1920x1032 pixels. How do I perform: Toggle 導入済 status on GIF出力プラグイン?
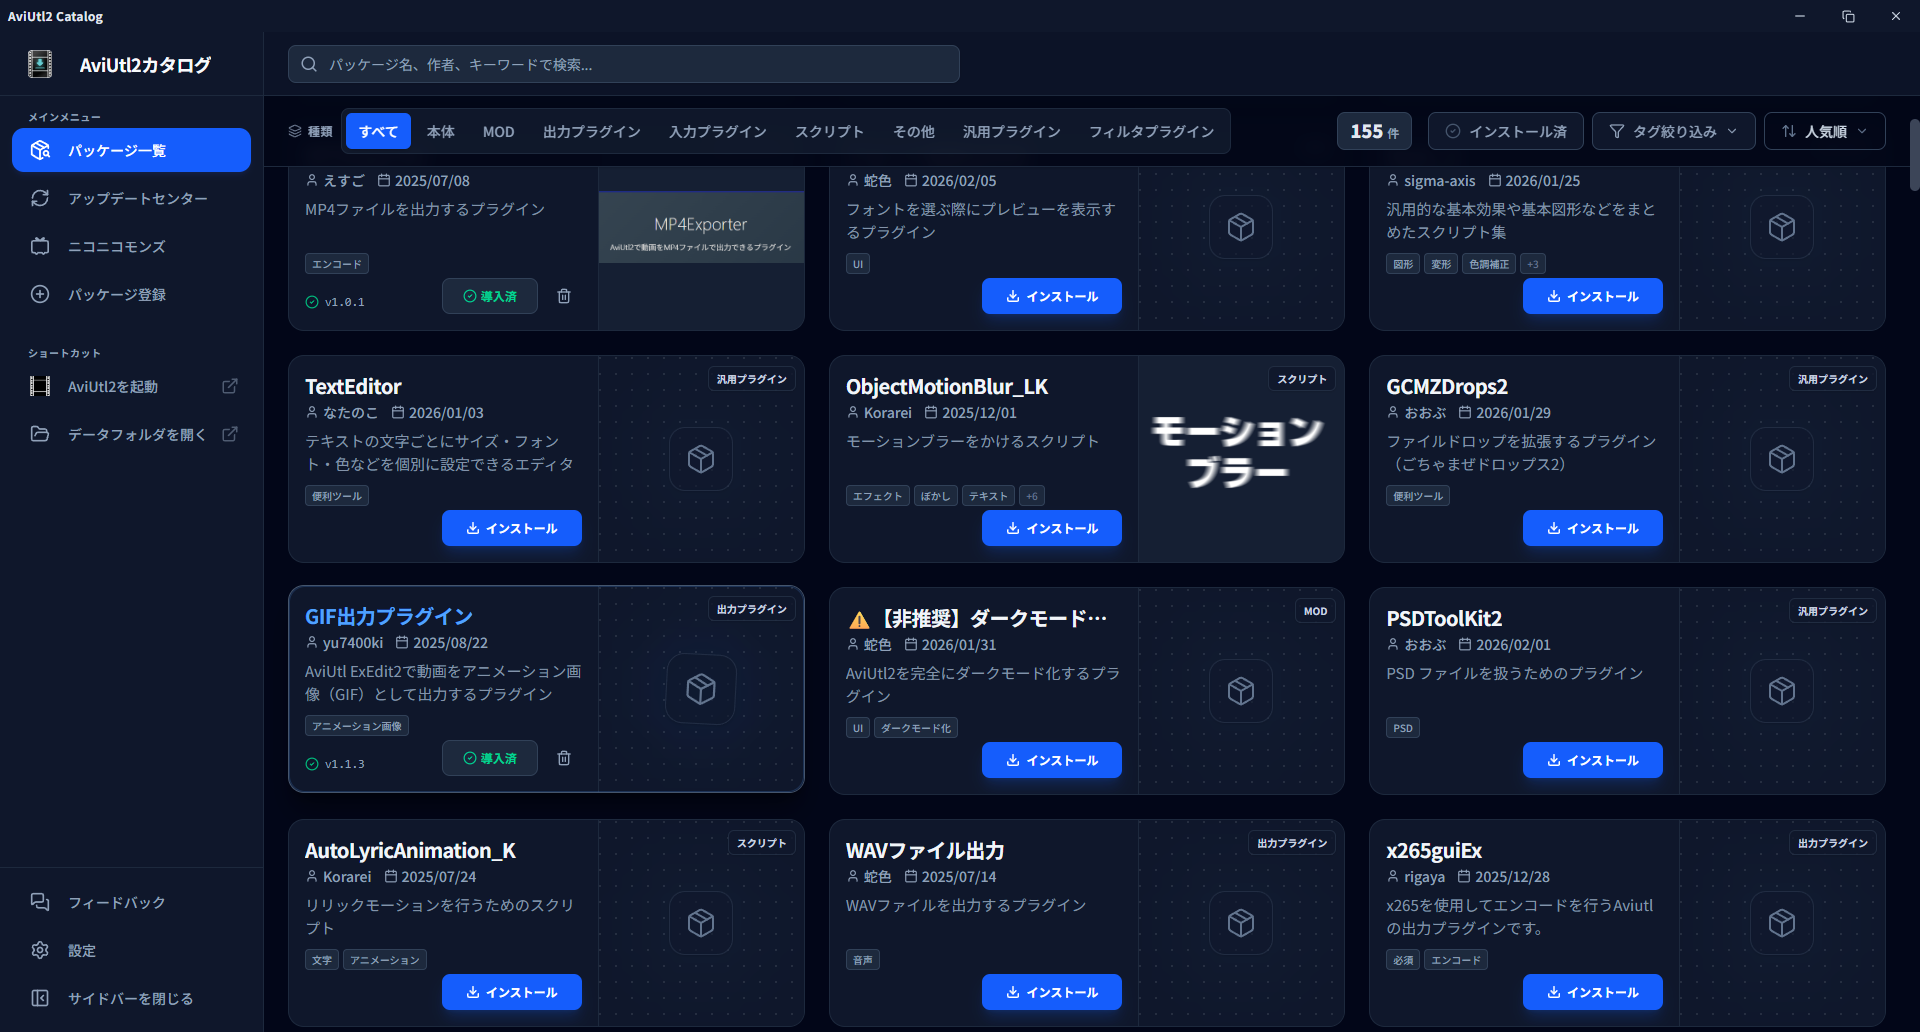tap(490, 758)
